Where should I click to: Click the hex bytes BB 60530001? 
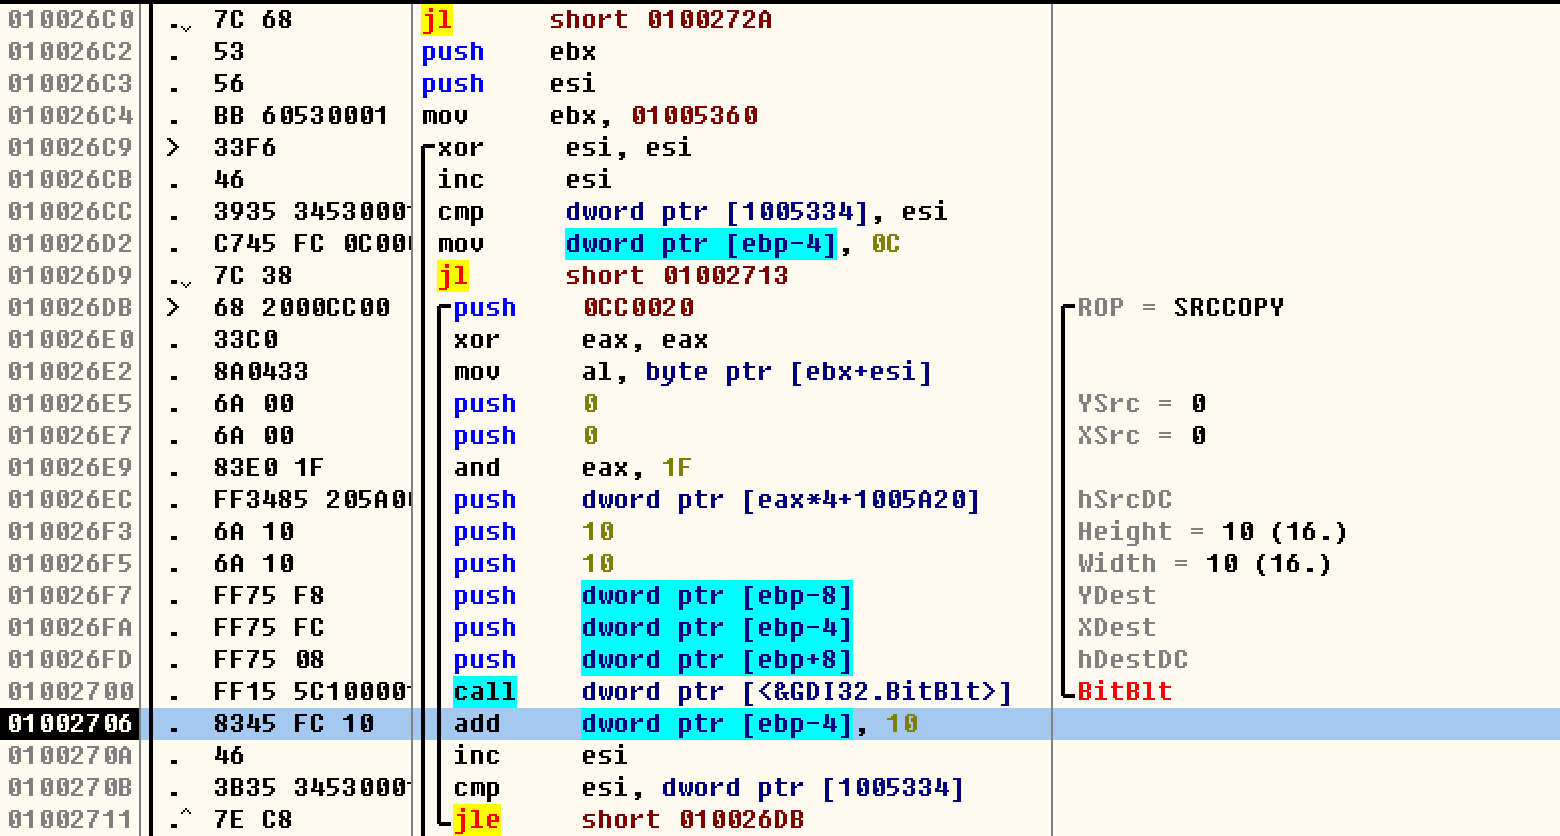(300, 116)
